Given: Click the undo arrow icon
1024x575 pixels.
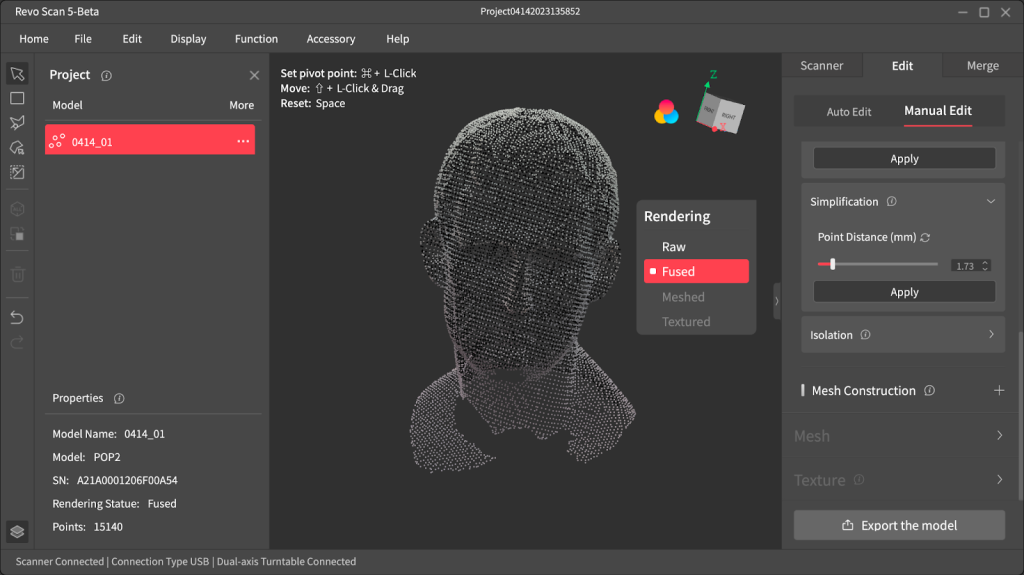Looking at the screenshot, I should [17, 318].
